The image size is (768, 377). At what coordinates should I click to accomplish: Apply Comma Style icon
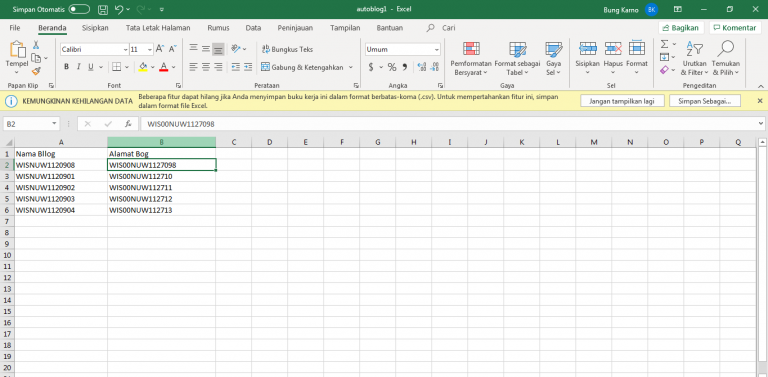(405, 67)
